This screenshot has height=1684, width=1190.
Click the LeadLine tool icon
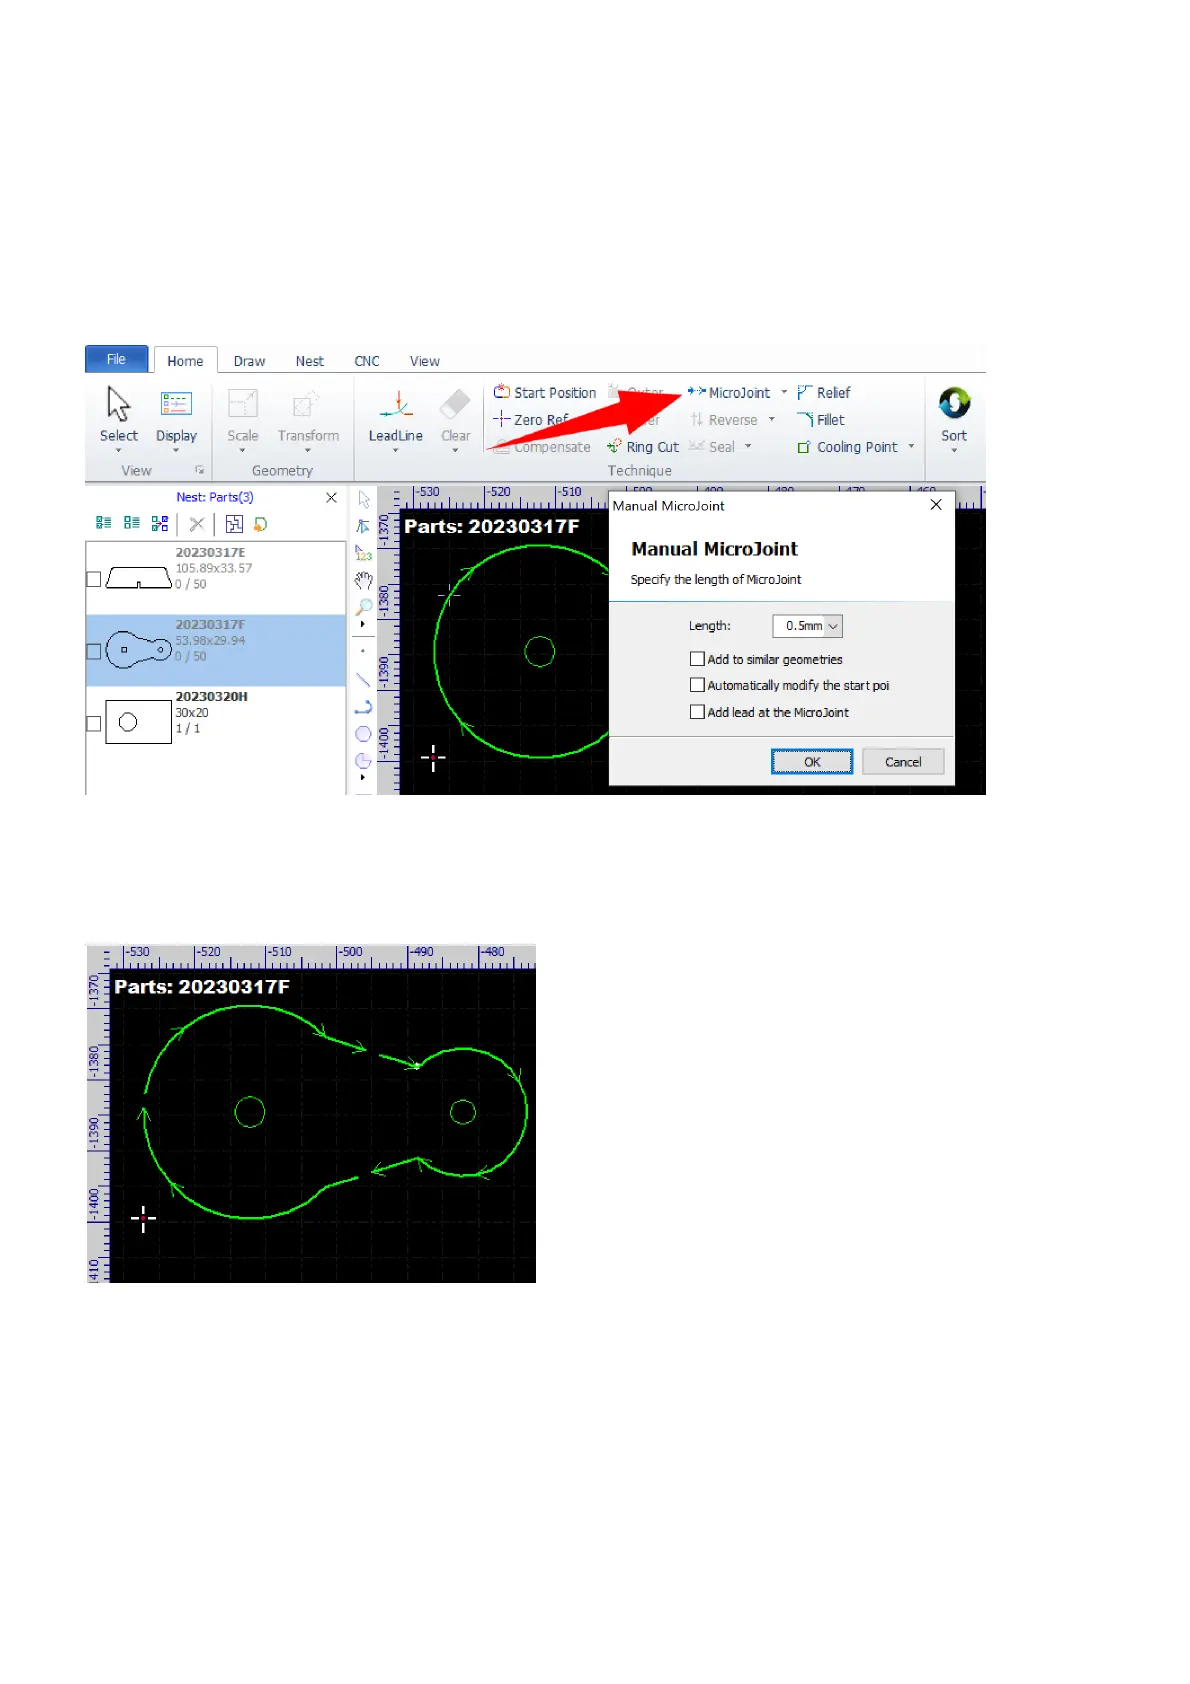396,405
